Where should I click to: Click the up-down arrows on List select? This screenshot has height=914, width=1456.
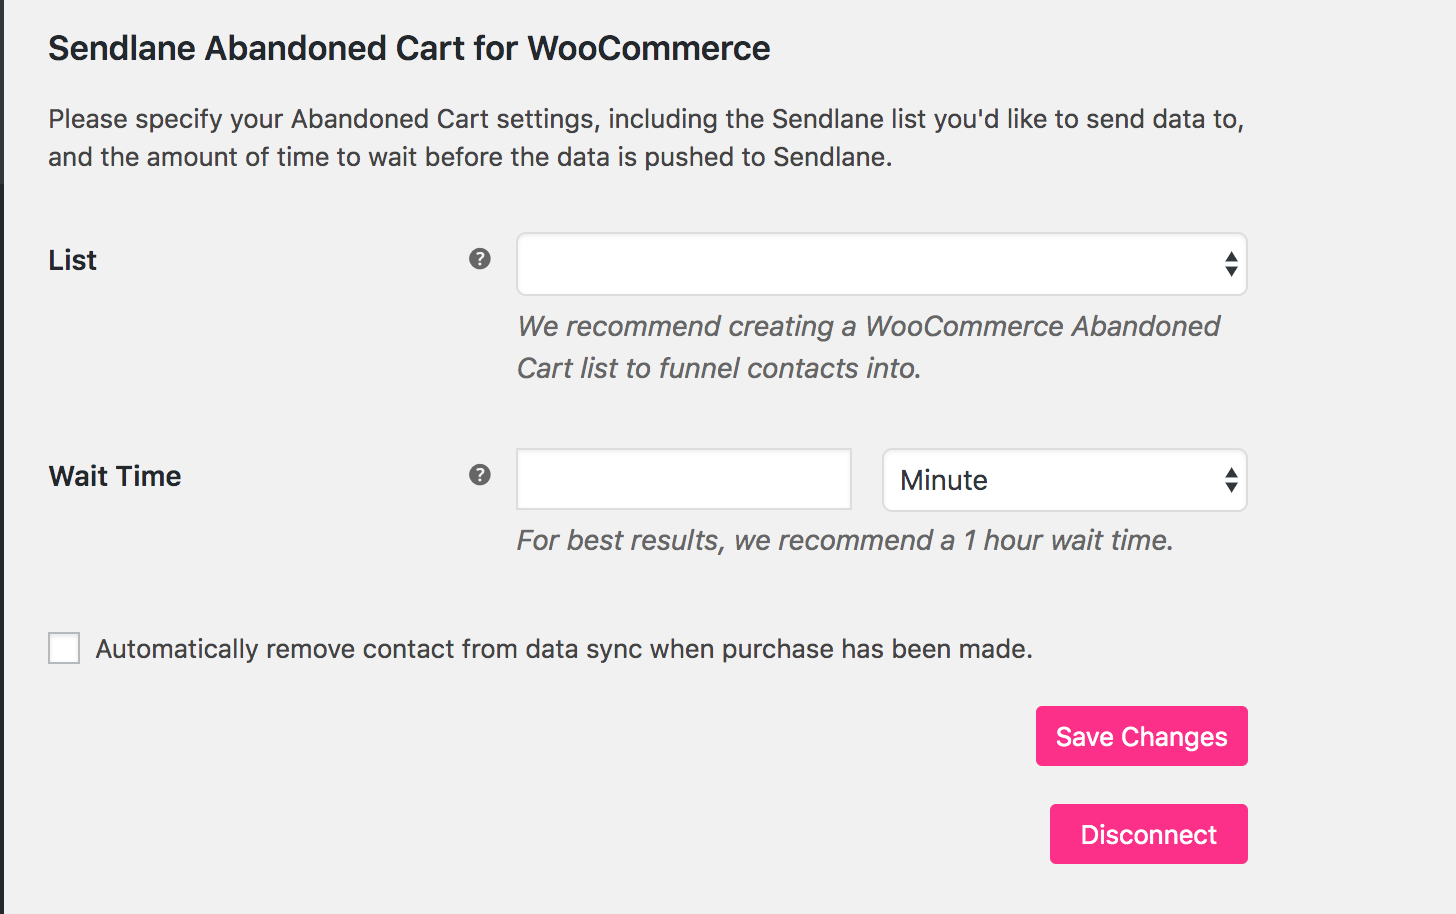[x=1231, y=264]
